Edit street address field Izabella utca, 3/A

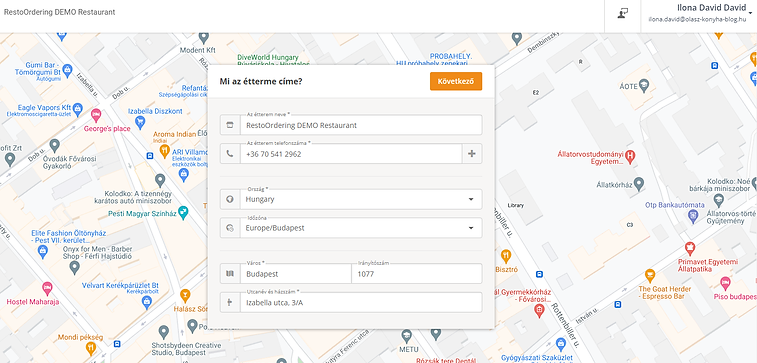pos(361,303)
